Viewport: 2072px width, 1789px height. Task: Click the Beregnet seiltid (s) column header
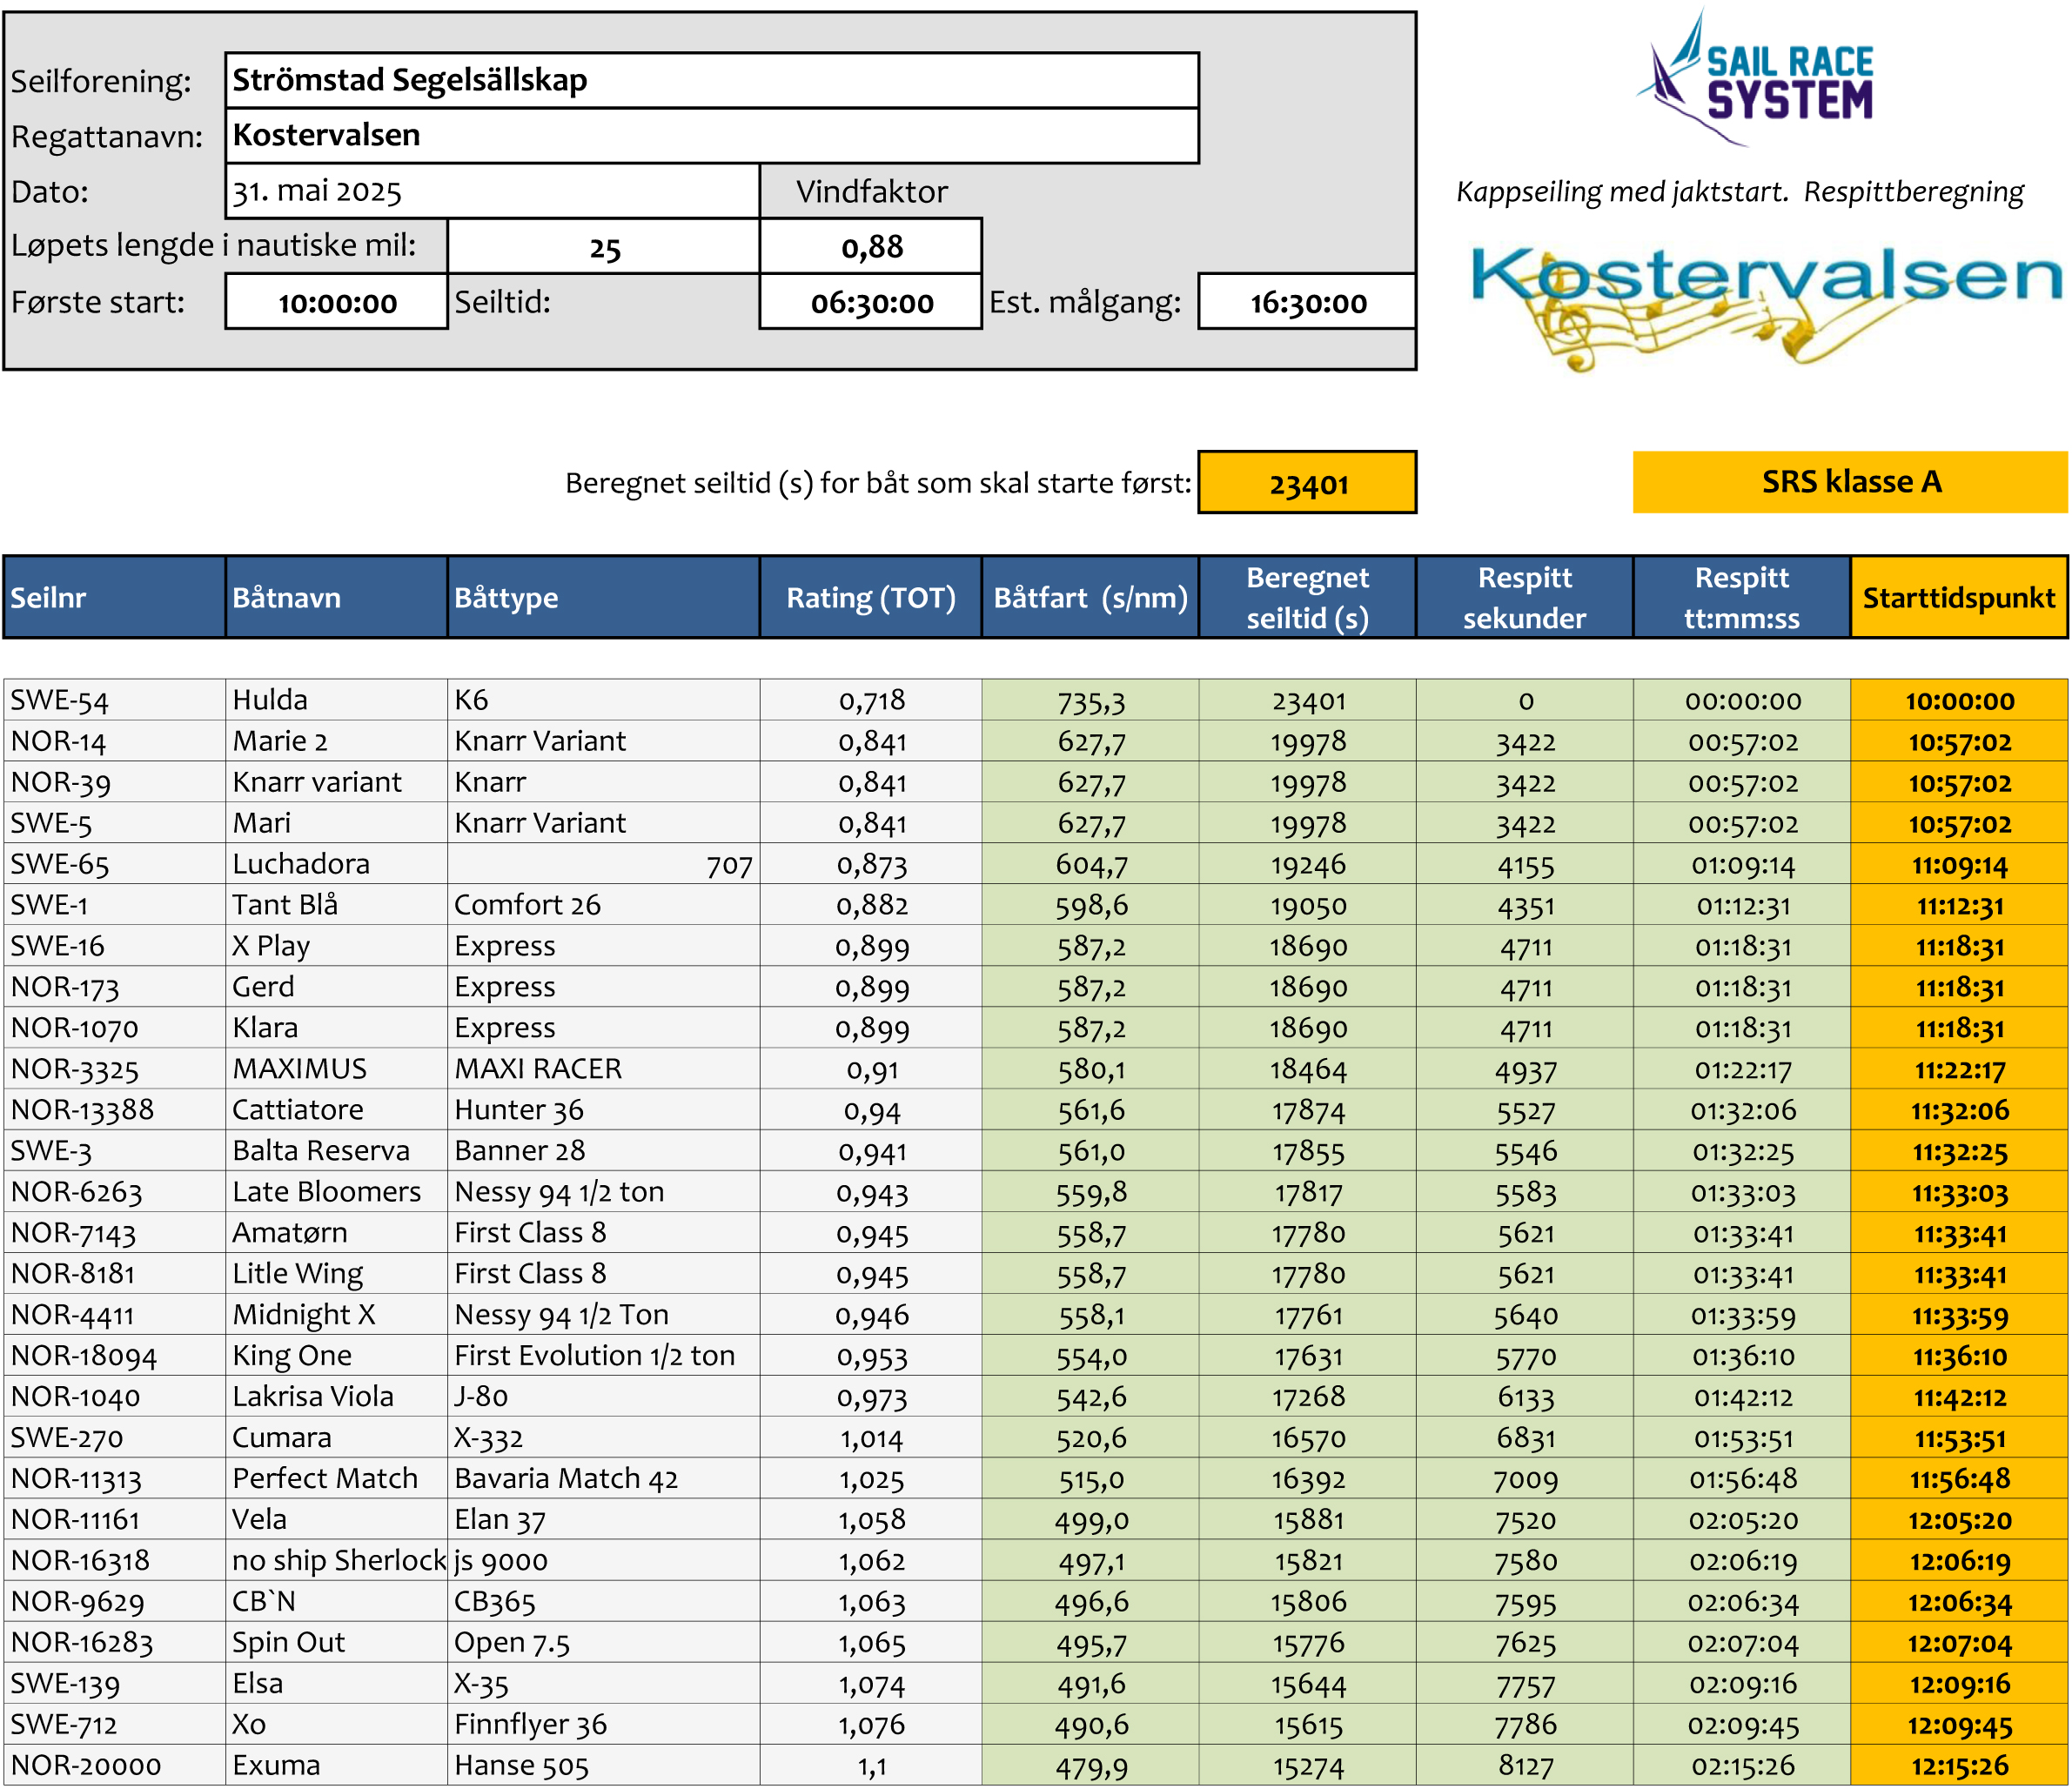1307,597
